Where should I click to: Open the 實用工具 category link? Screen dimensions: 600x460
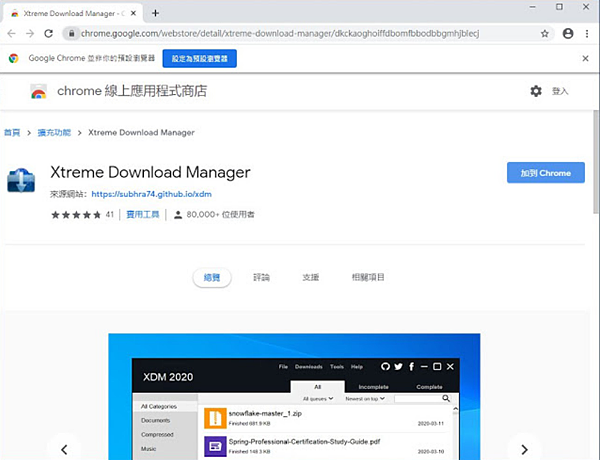click(x=142, y=214)
